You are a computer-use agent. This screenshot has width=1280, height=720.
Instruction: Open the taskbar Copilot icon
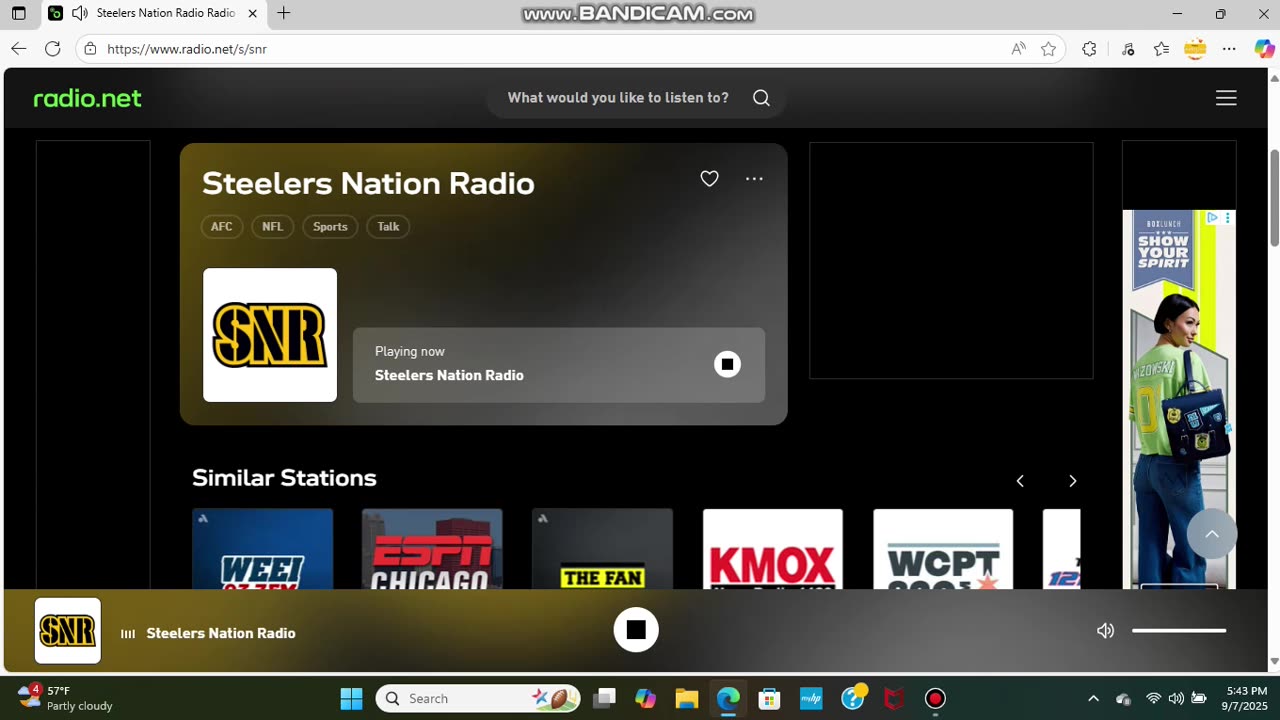[x=645, y=698]
